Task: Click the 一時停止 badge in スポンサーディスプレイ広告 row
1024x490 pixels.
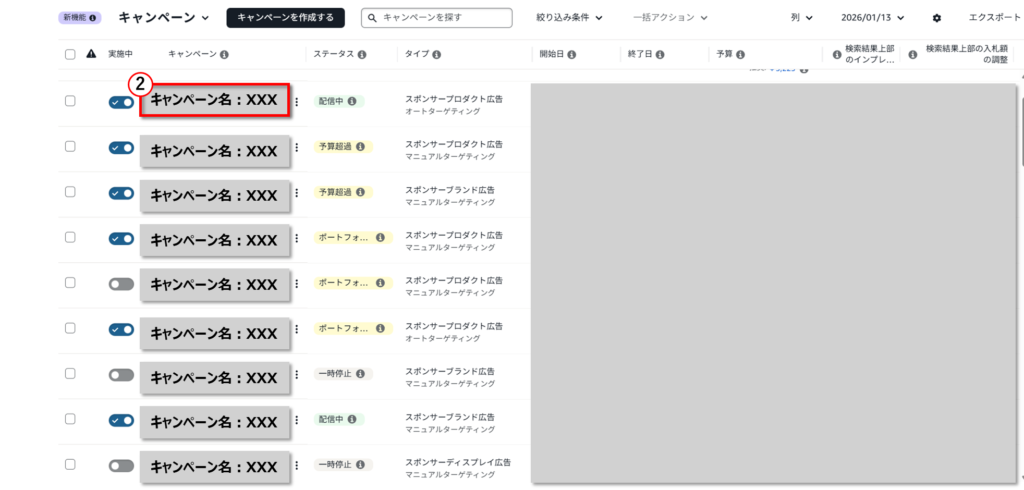Action: 343,465
